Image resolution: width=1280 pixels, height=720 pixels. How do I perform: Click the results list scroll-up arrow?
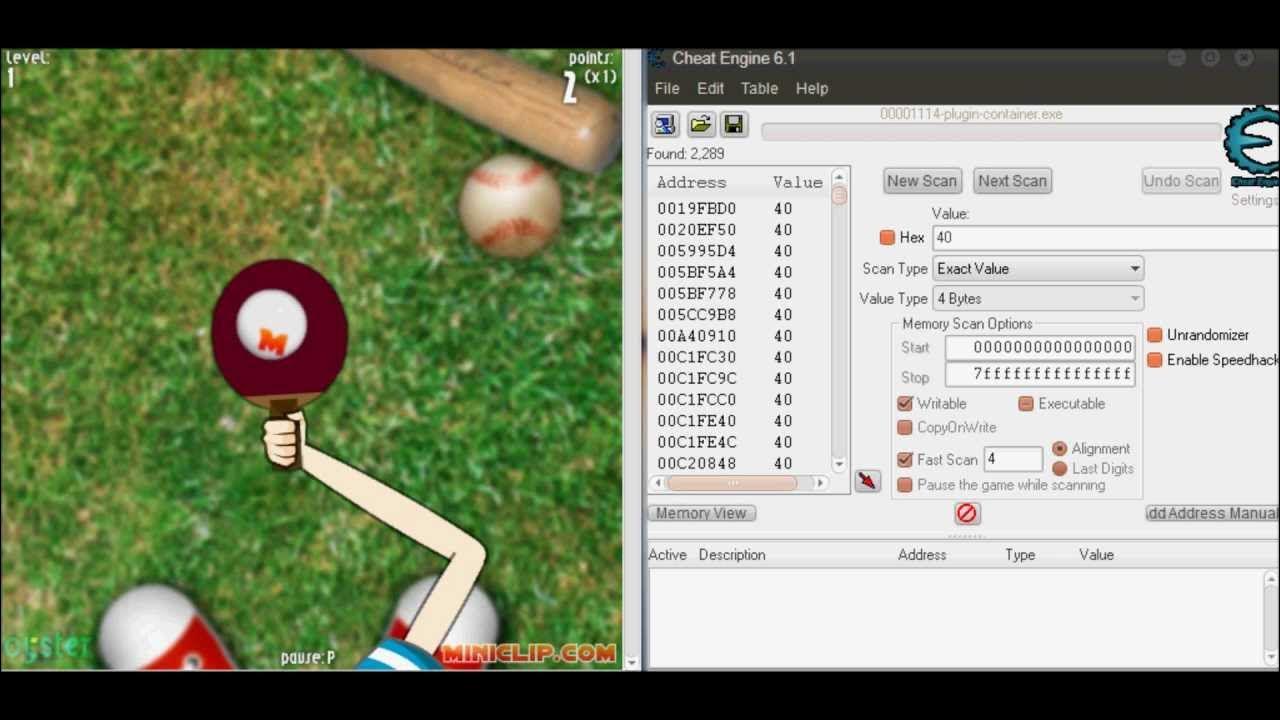click(x=838, y=179)
